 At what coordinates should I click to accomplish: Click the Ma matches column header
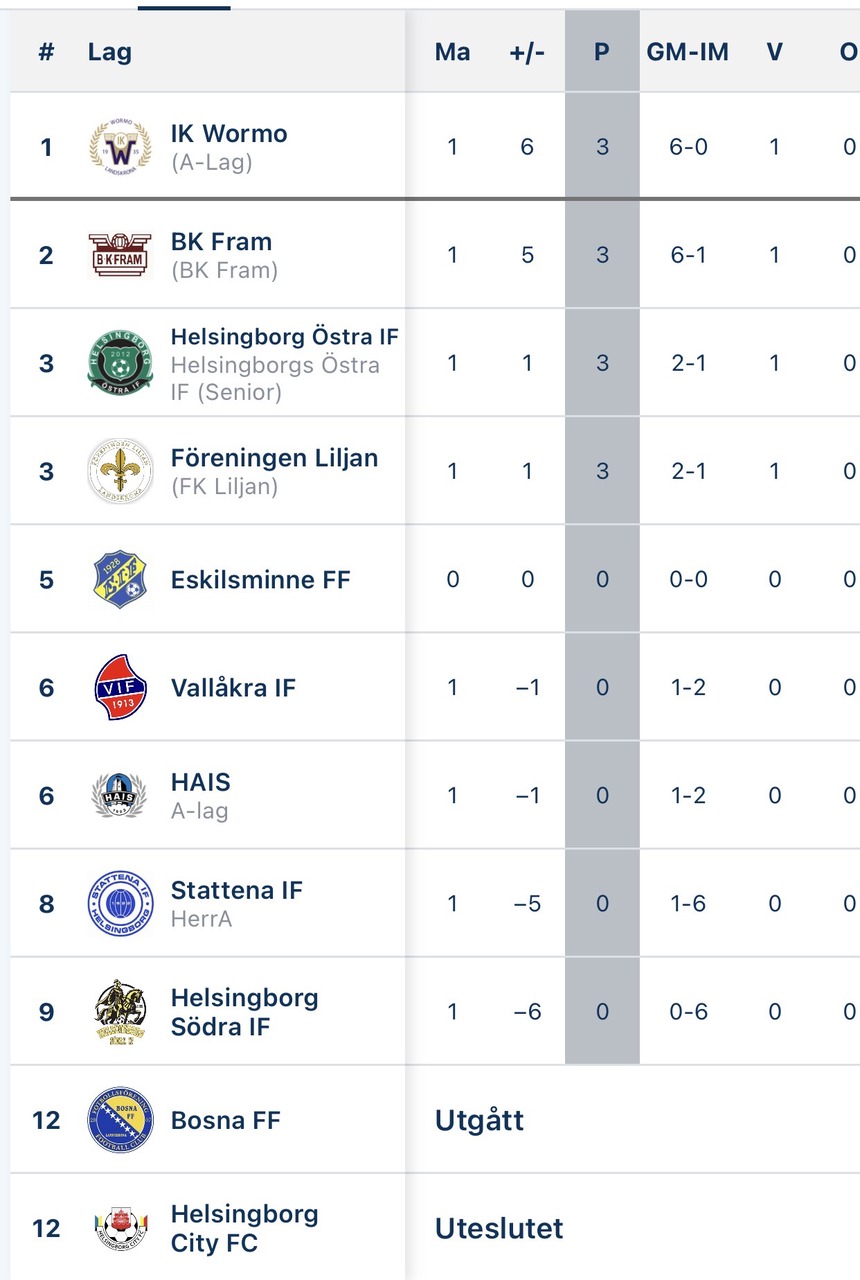452,52
